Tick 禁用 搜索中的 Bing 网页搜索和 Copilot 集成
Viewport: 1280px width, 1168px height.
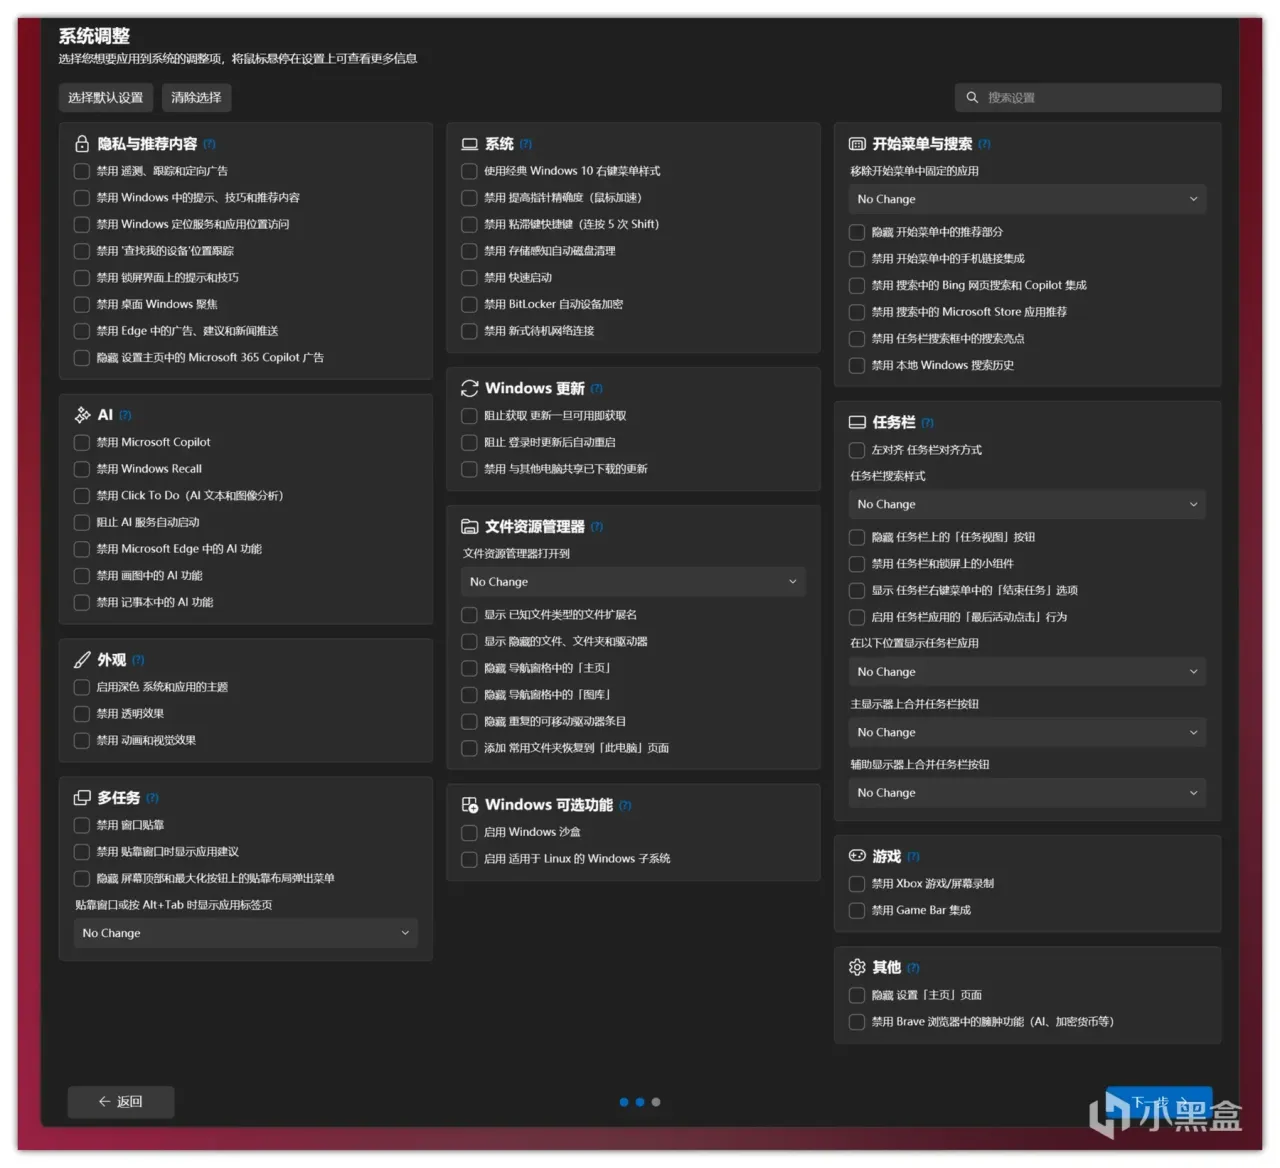coord(857,286)
